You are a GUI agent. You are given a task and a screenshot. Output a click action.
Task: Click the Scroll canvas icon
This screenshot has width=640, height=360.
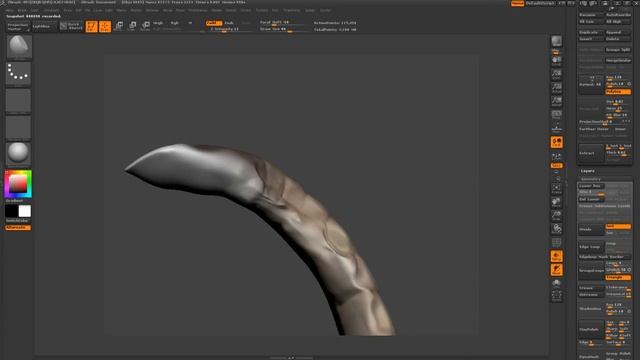tap(557, 61)
